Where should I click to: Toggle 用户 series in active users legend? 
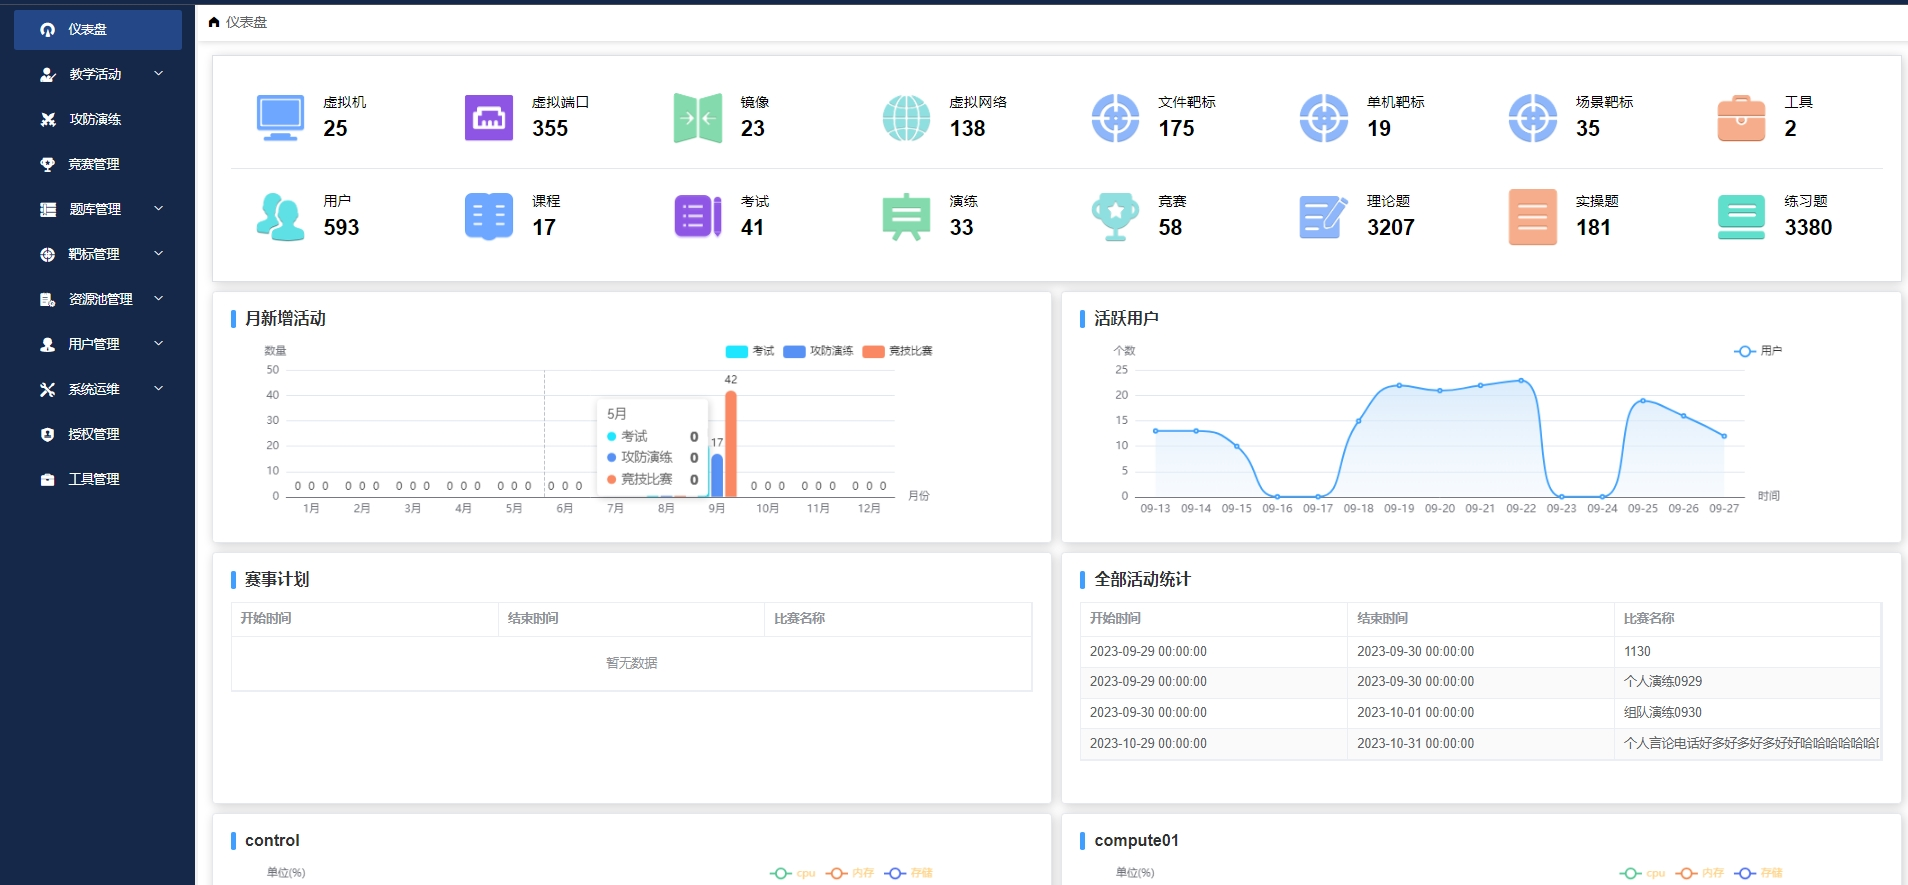tap(1758, 351)
